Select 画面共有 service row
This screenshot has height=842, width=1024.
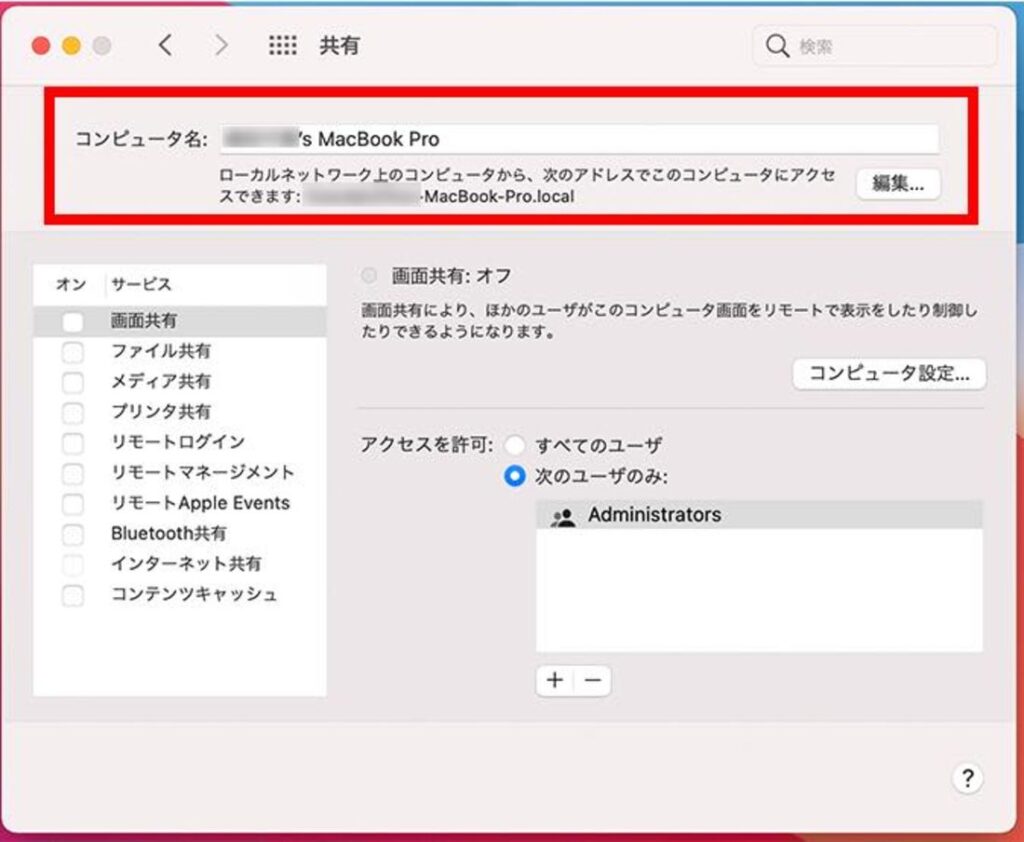(x=180, y=321)
